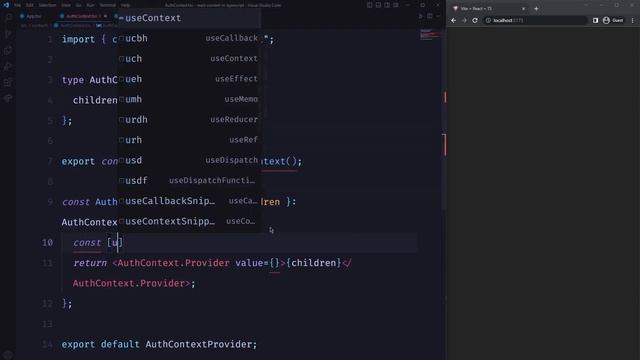Click AuthContext.tsx in the breadcrumb path
The height and width of the screenshot is (360, 640).
(75, 25)
